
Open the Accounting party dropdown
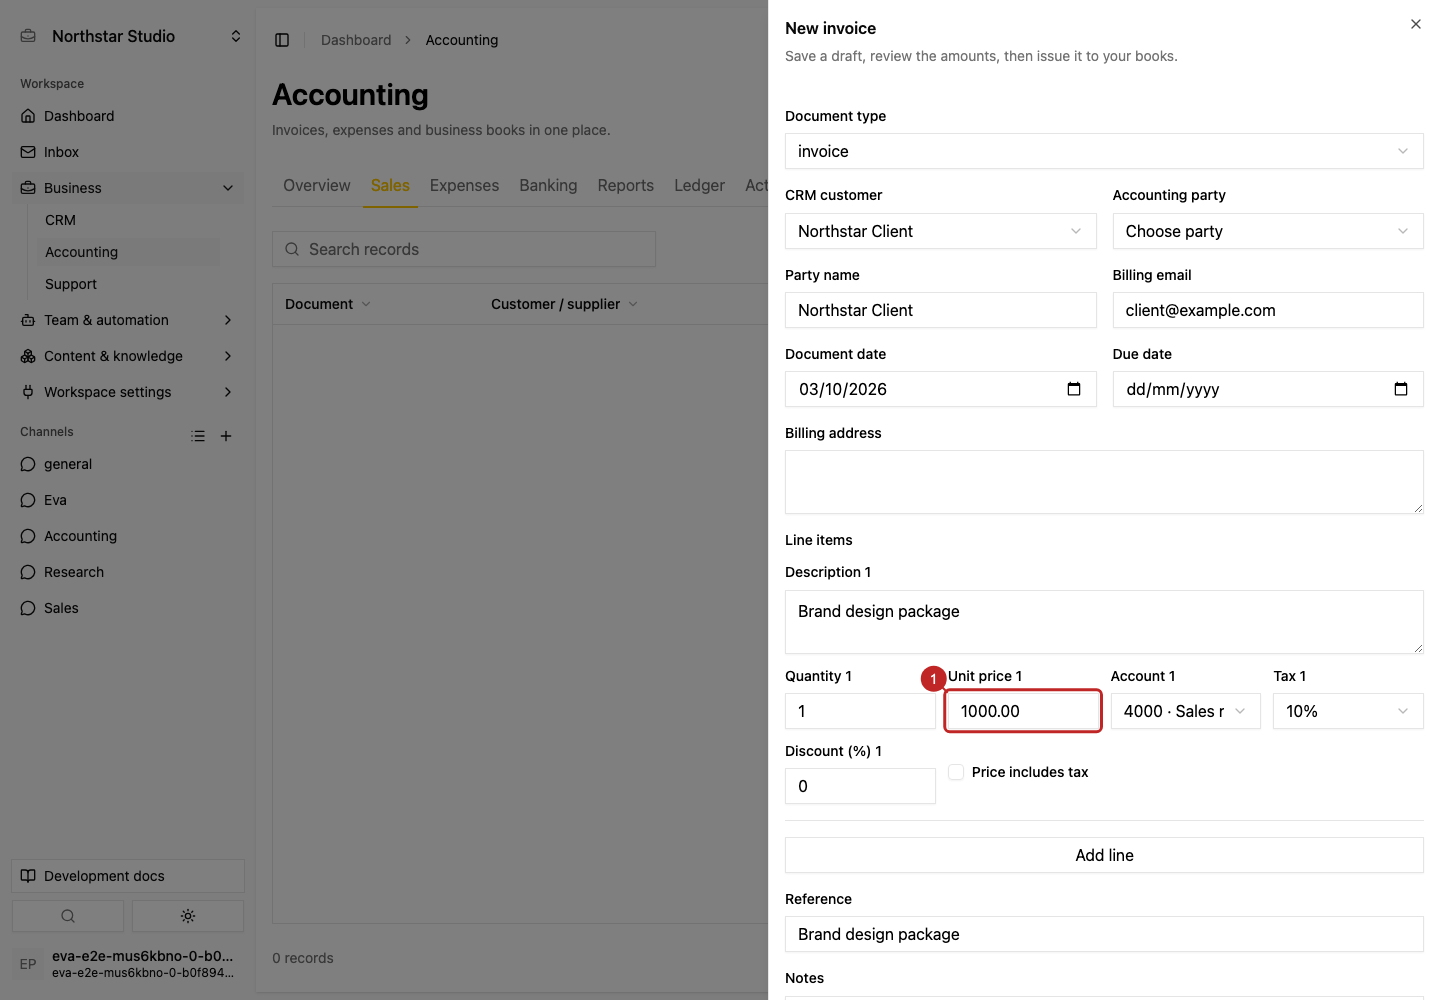[1268, 231]
